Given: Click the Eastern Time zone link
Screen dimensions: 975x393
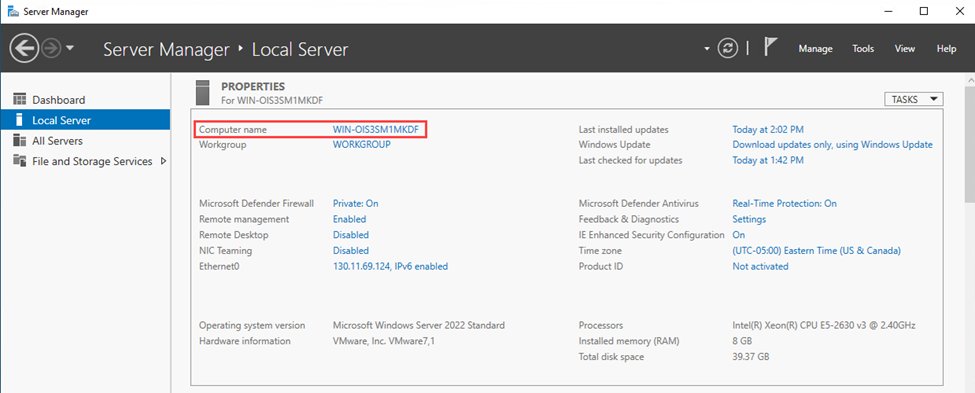Looking at the screenshot, I should pyautogui.click(x=816, y=251).
